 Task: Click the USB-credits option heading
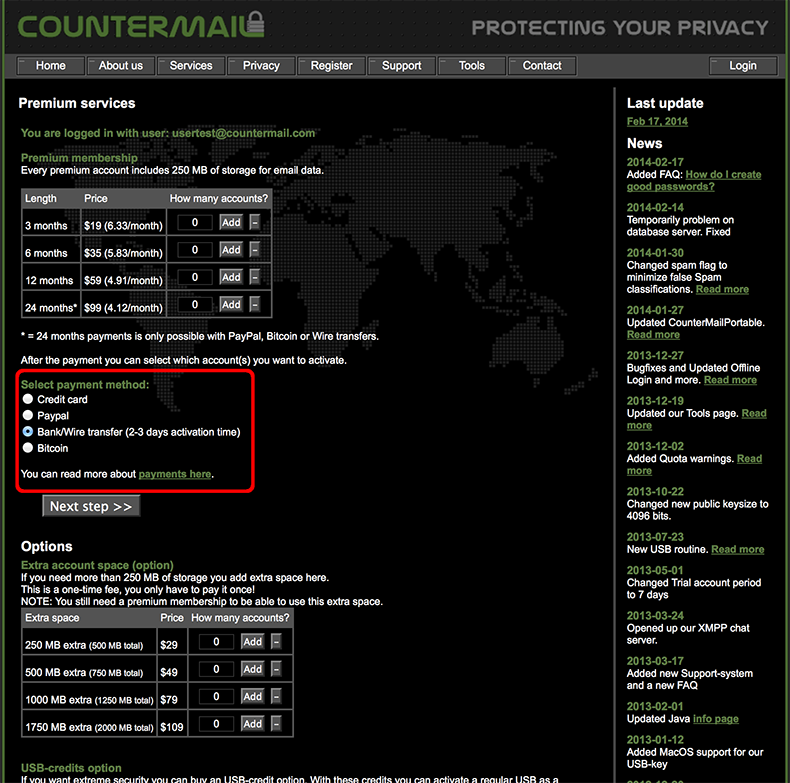pos(71,768)
